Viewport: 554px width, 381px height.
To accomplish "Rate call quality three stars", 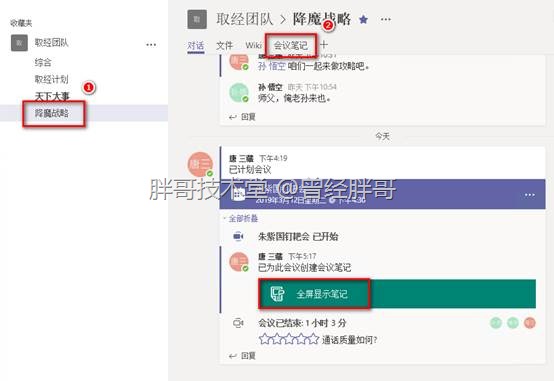I will tap(289, 340).
